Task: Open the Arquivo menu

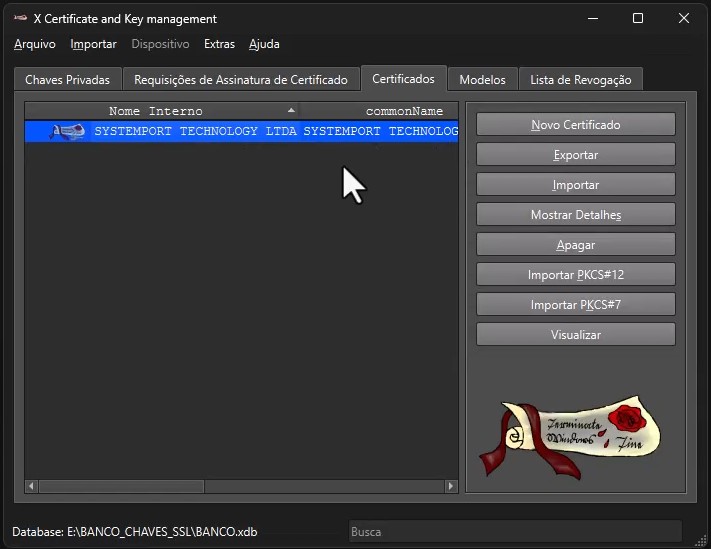Action: (35, 44)
